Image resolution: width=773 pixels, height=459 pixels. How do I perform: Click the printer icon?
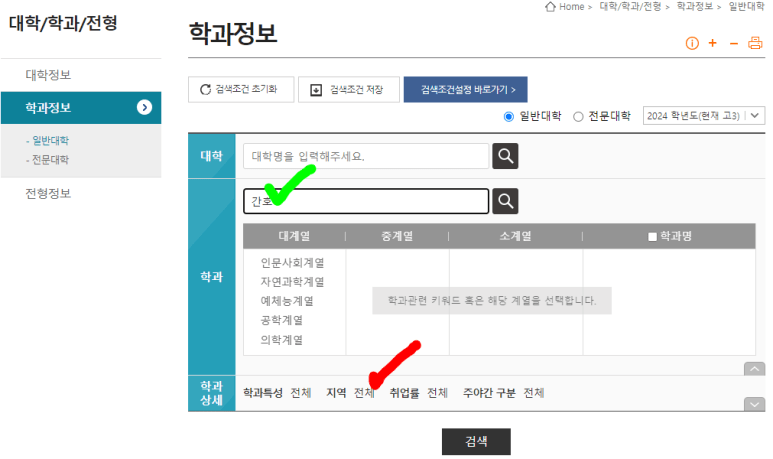(x=755, y=43)
